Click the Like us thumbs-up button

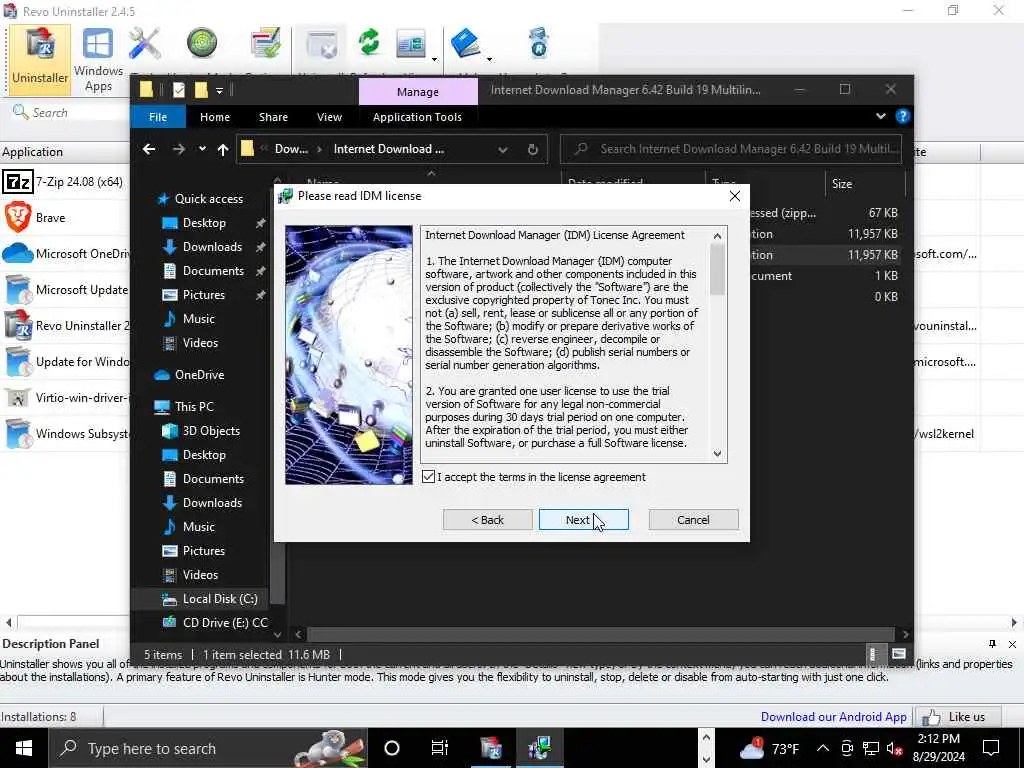958,717
